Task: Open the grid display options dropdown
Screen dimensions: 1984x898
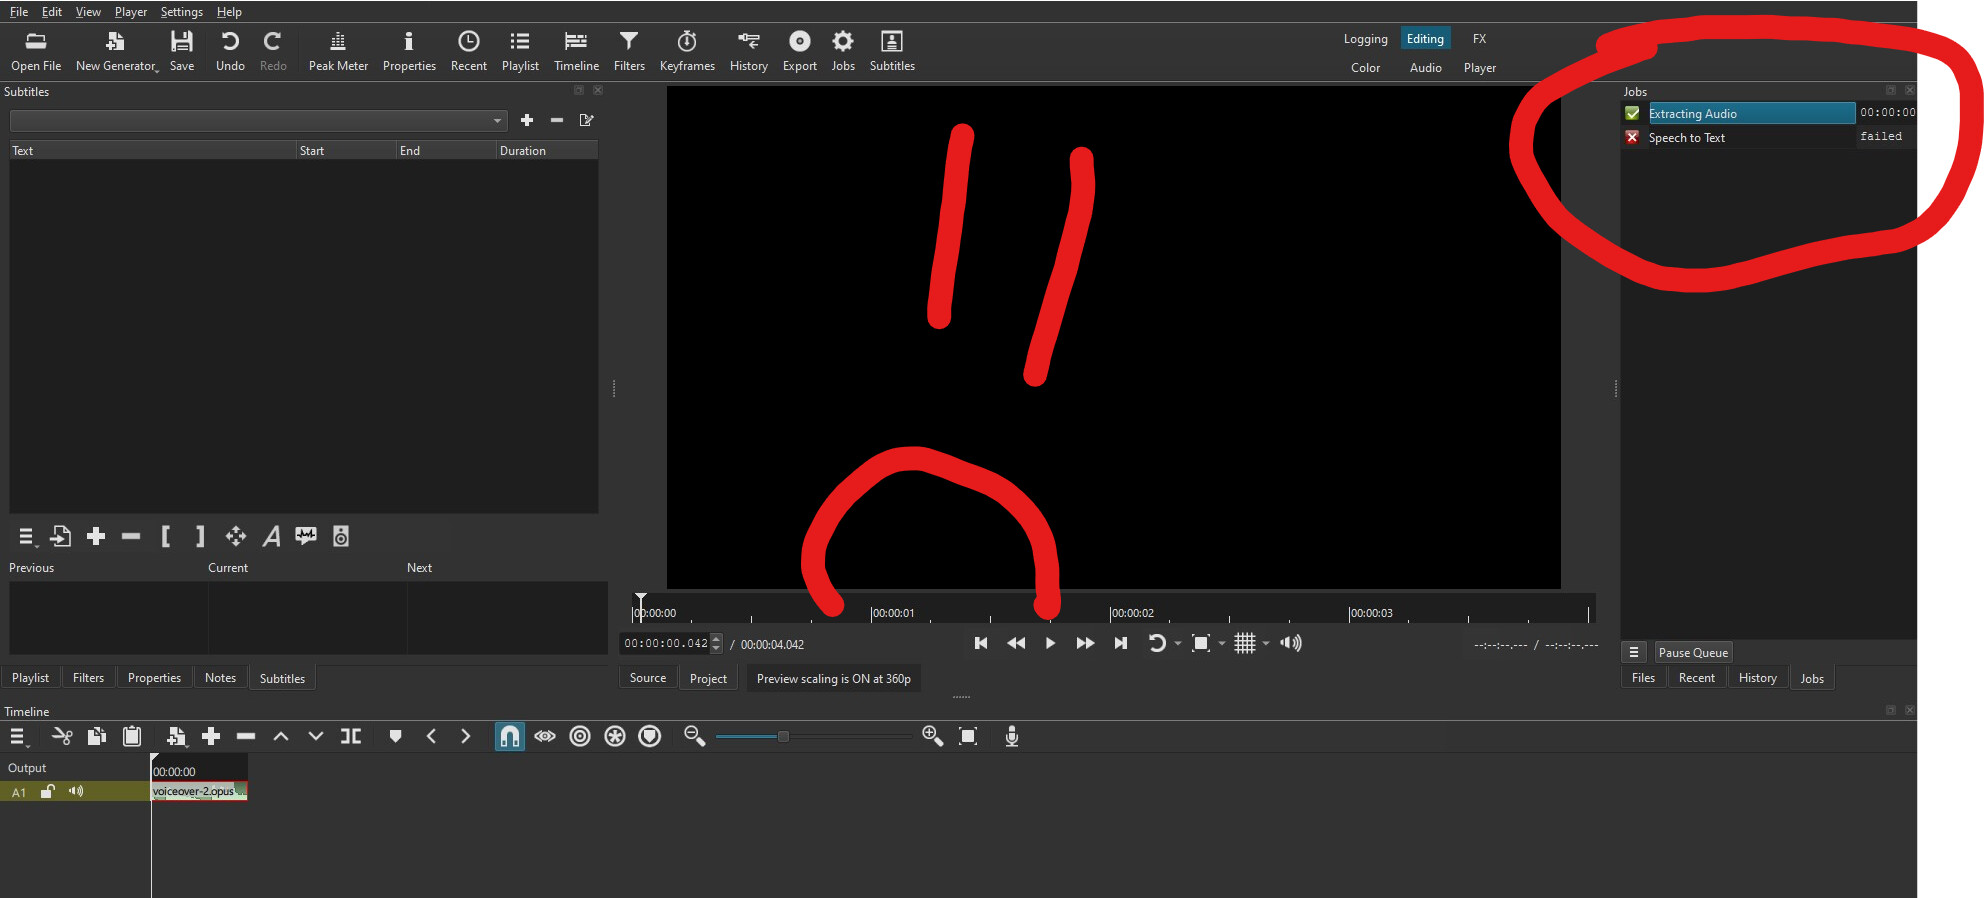Action: [x=1266, y=644]
